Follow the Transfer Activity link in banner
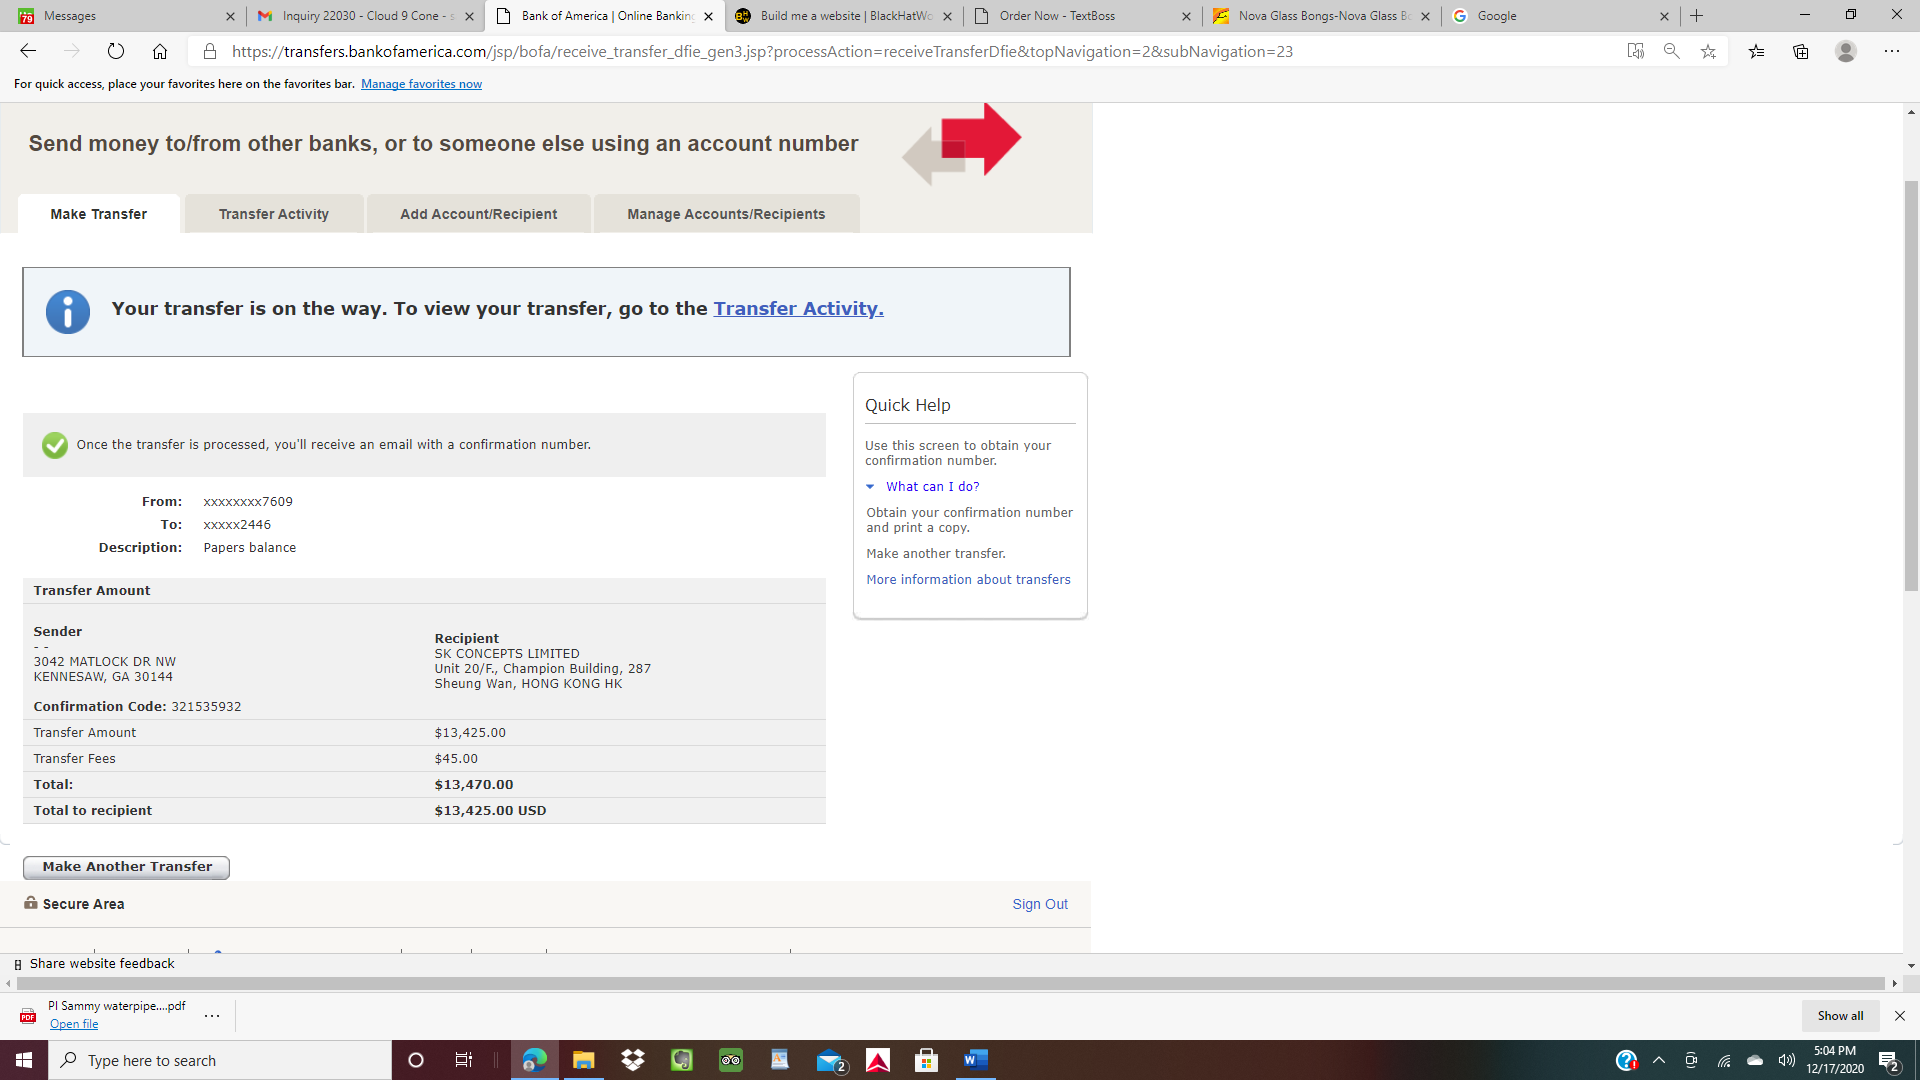1920x1080 pixels. 798,309
